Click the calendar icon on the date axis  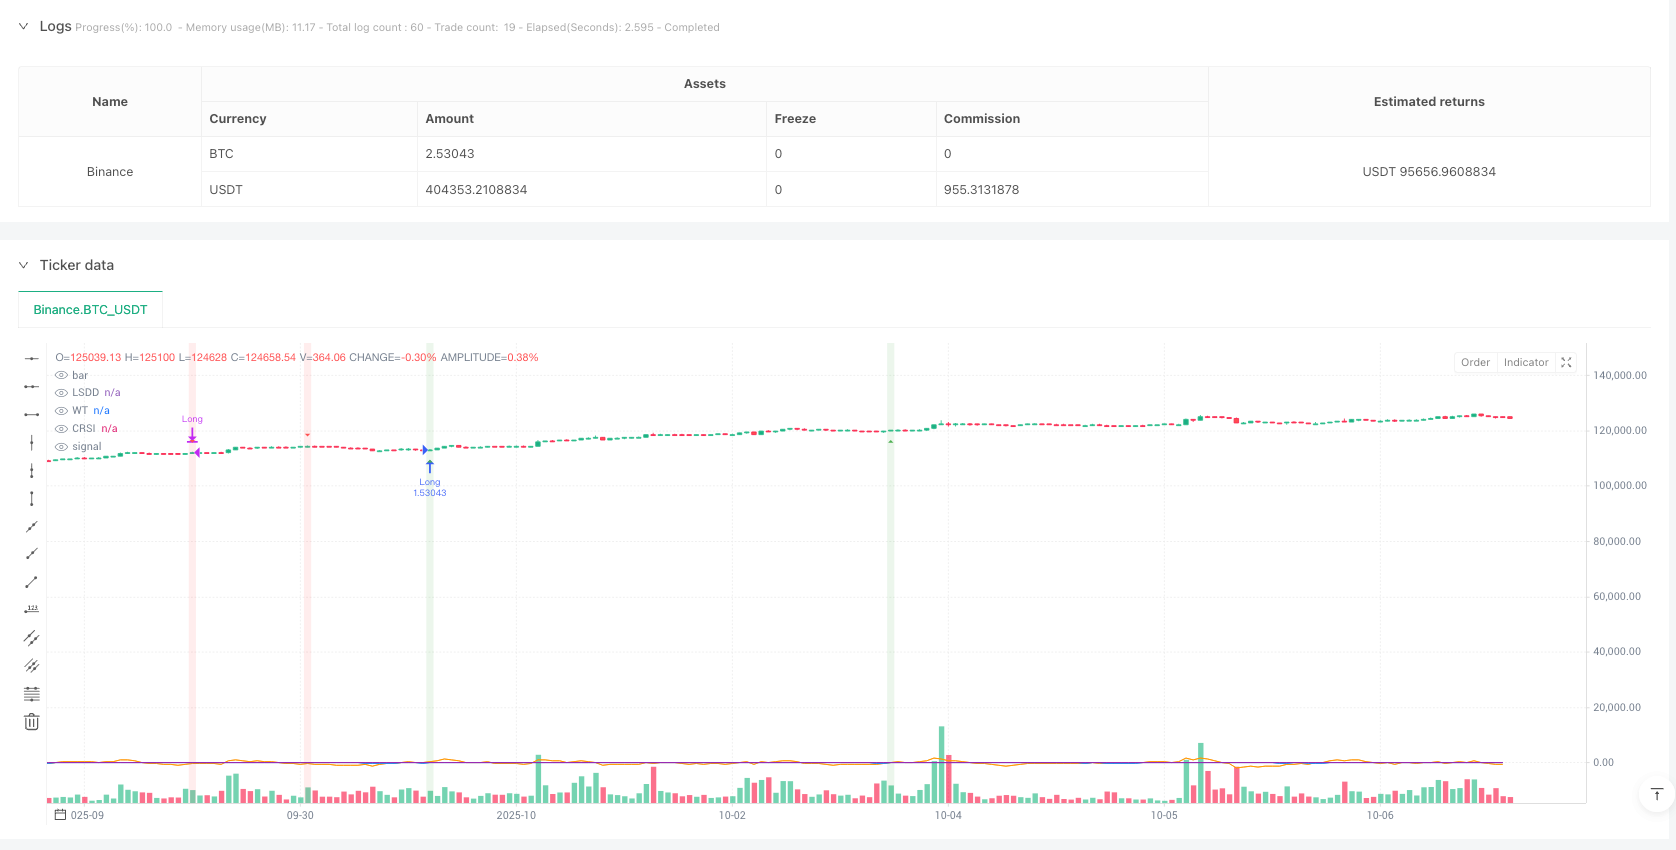coord(60,815)
